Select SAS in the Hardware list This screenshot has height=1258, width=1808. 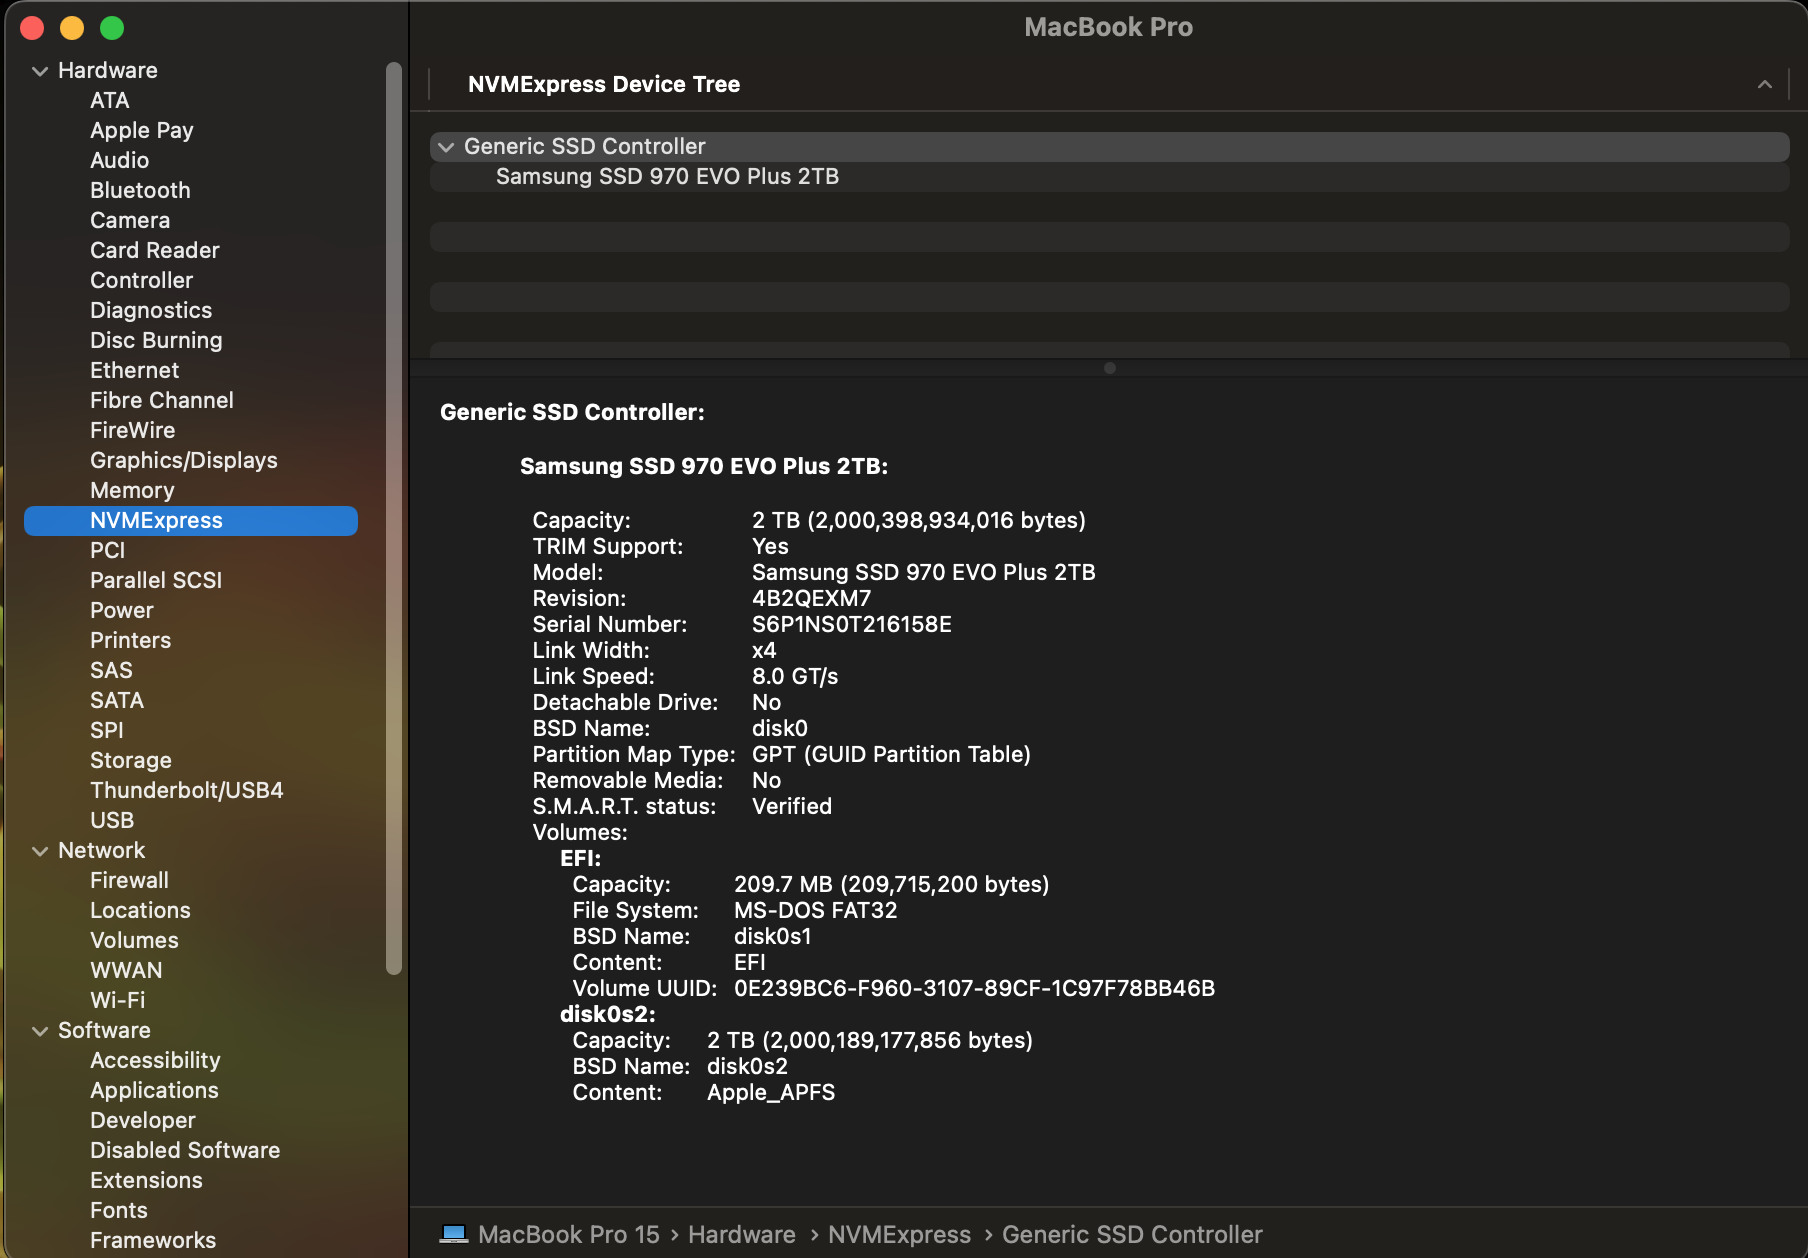point(111,670)
